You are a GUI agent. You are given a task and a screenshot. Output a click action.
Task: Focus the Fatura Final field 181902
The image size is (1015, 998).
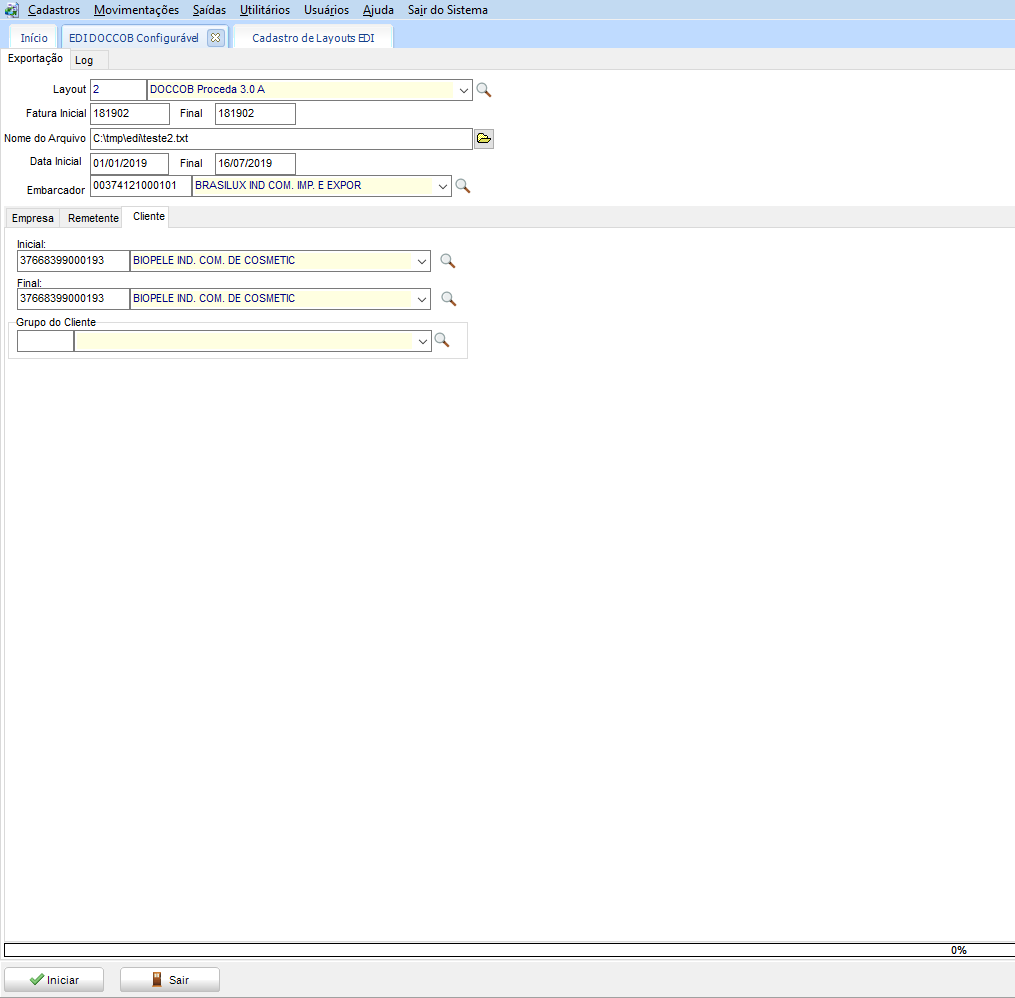[x=255, y=114]
